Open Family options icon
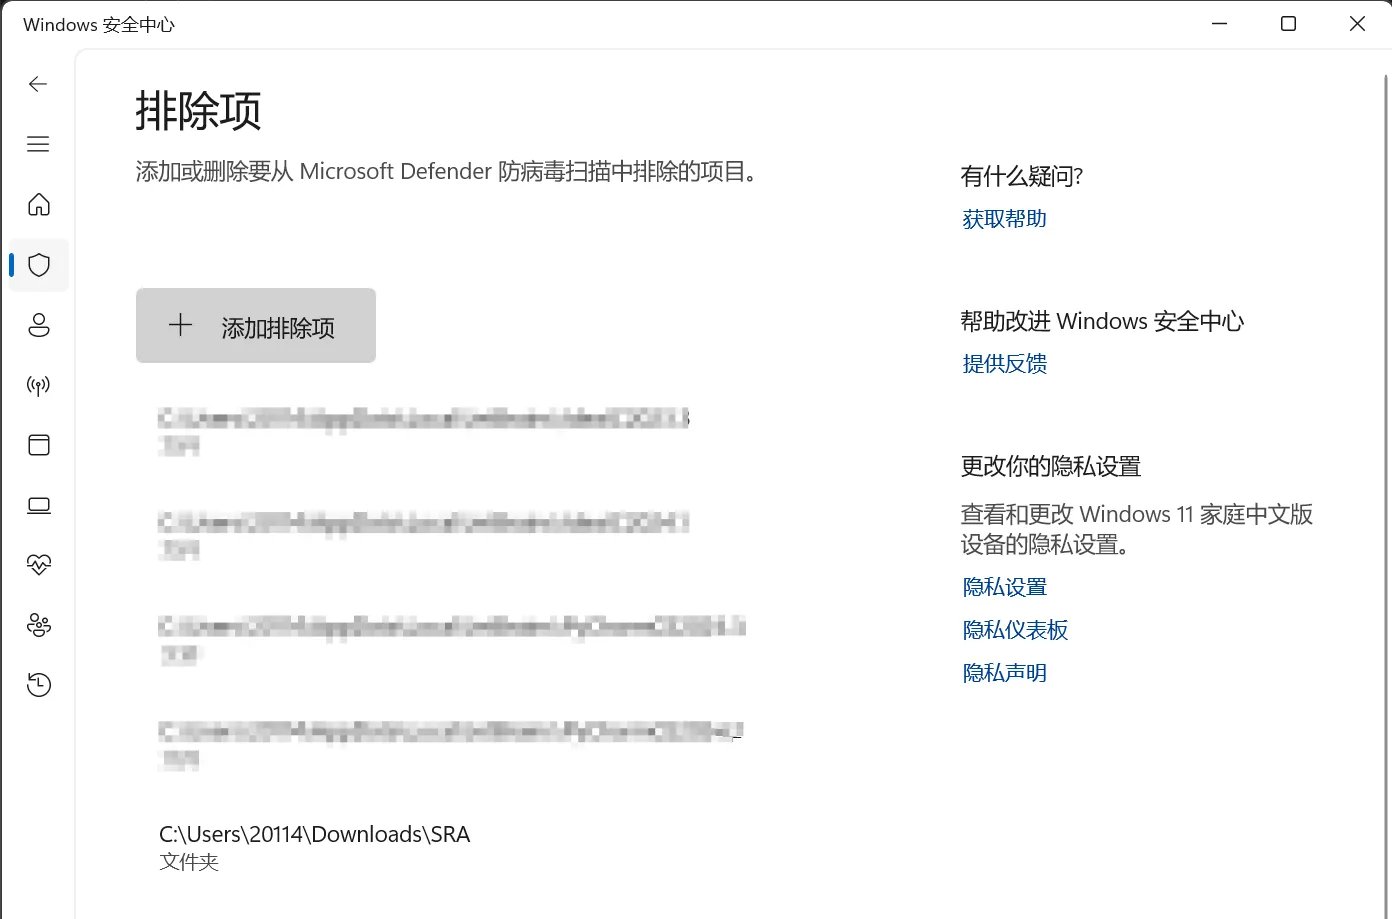This screenshot has width=1392, height=919. click(x=39, y=625)
